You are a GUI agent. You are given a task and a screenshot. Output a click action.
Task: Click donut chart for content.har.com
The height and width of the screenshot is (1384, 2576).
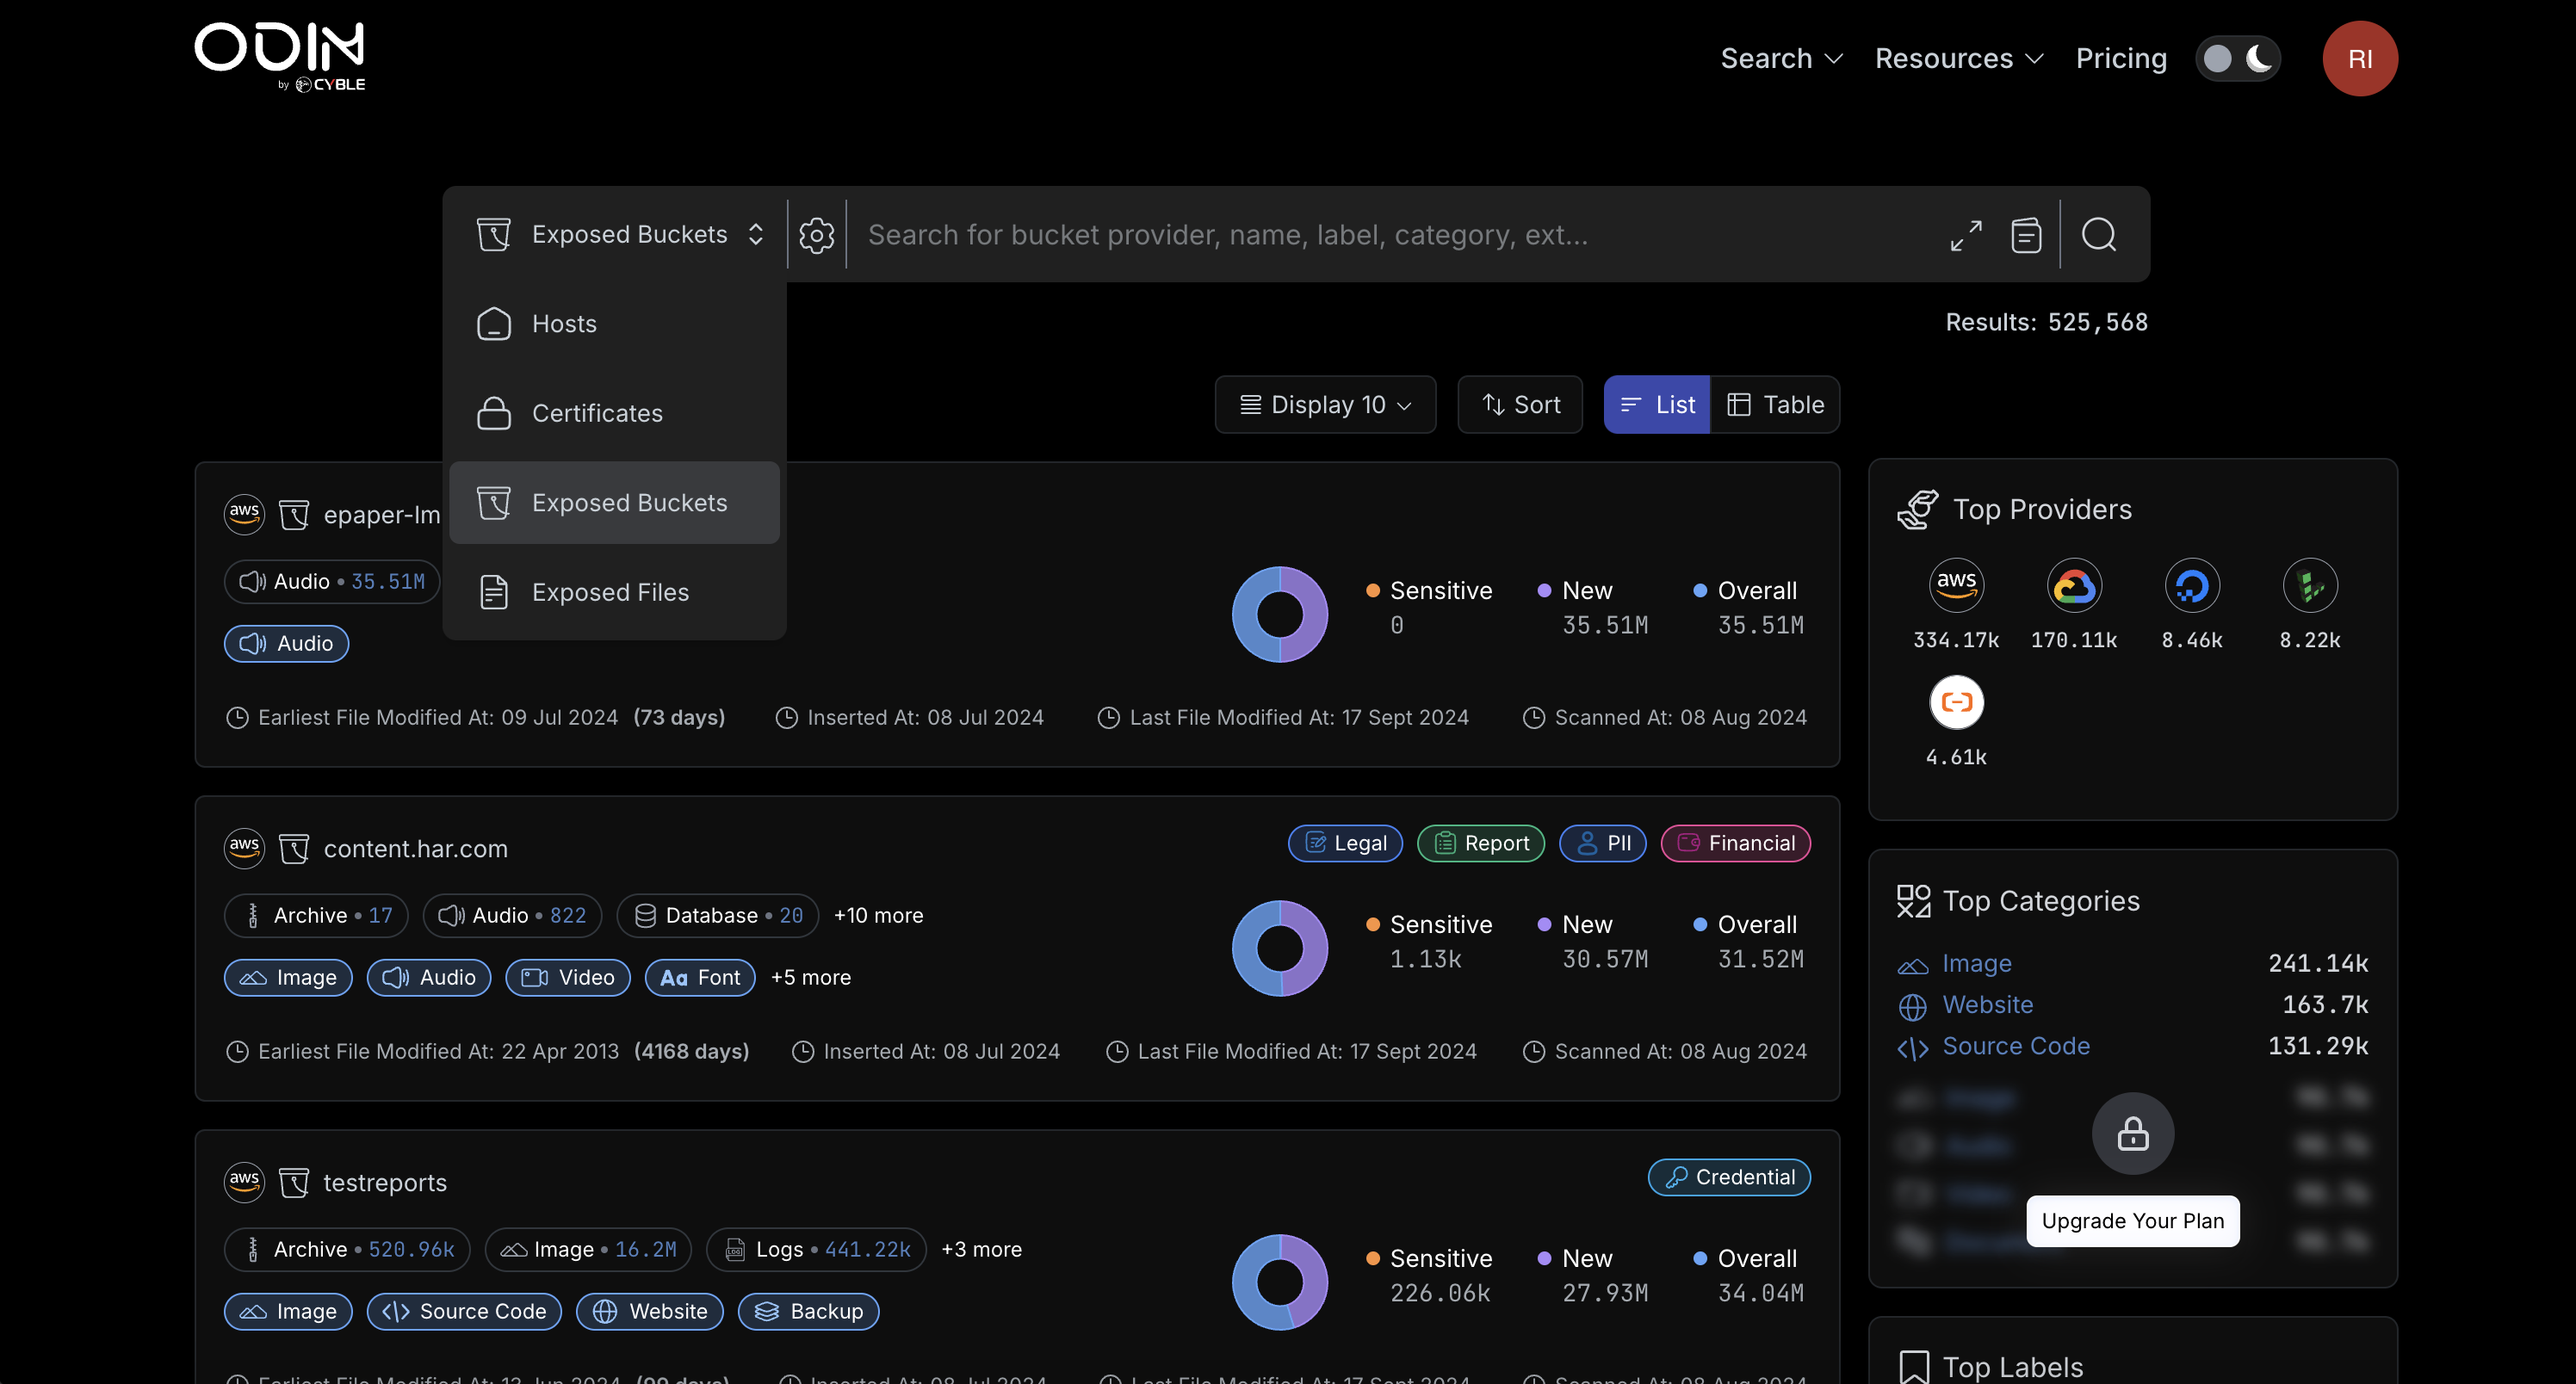(x=1280, y=948)
